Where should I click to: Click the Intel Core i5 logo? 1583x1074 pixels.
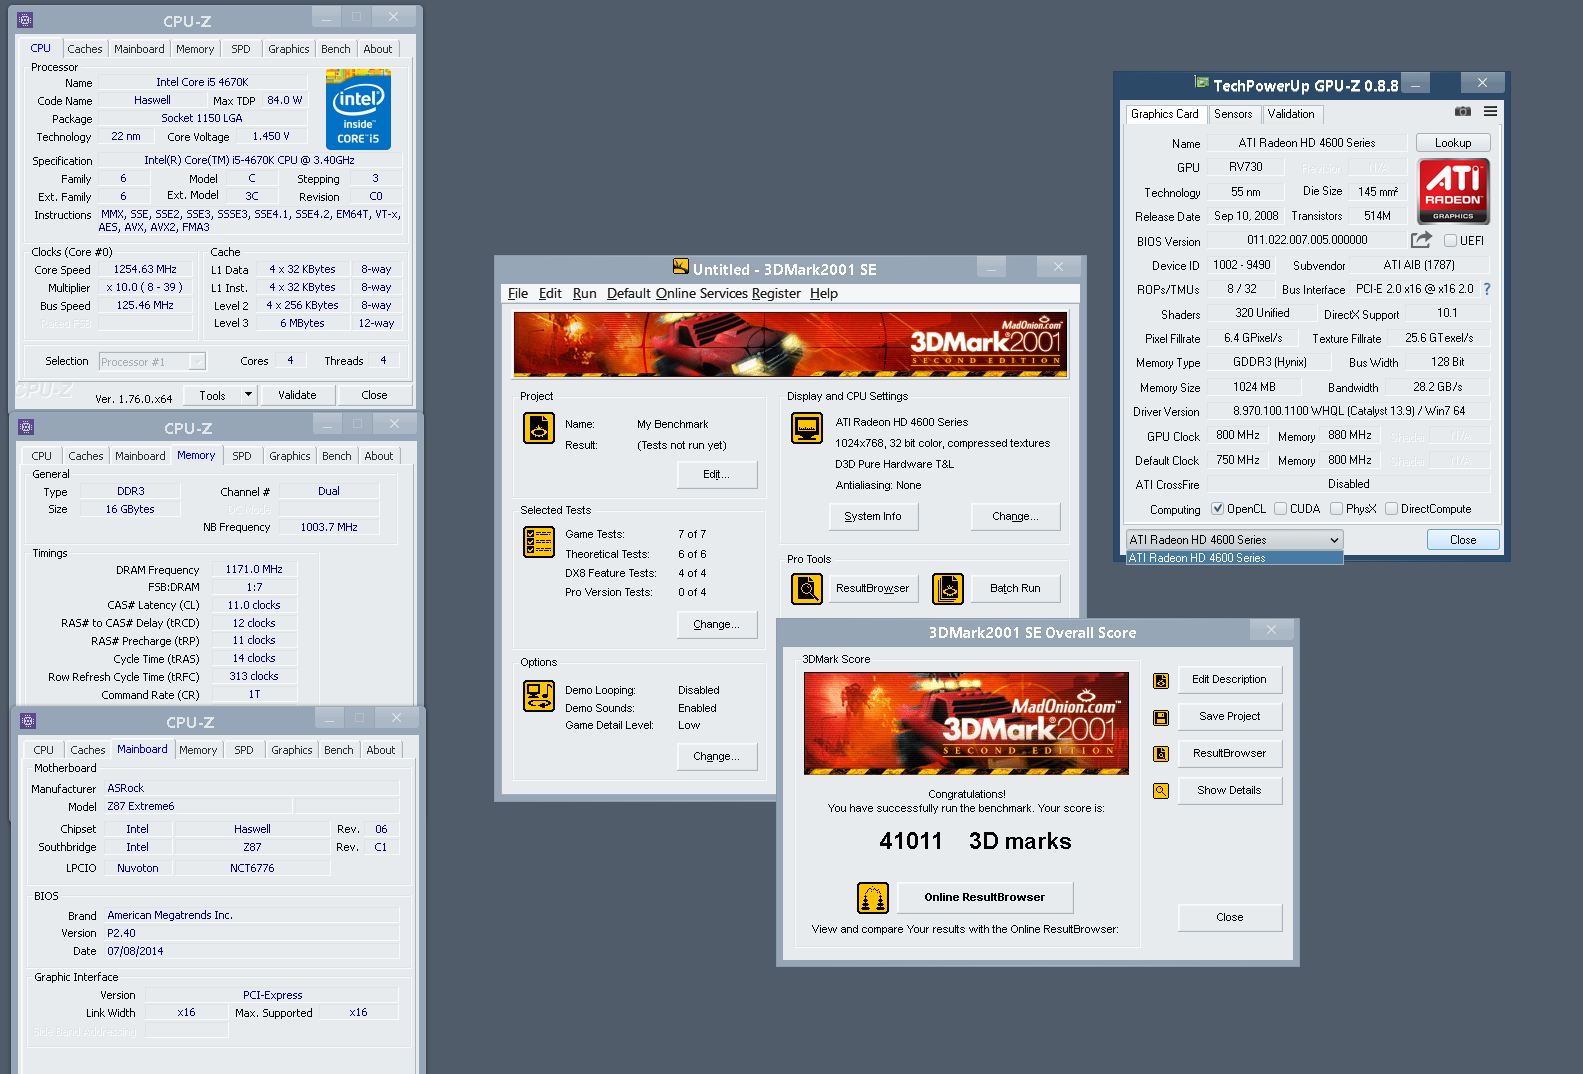pyautogui.click(x=358, y=110)
